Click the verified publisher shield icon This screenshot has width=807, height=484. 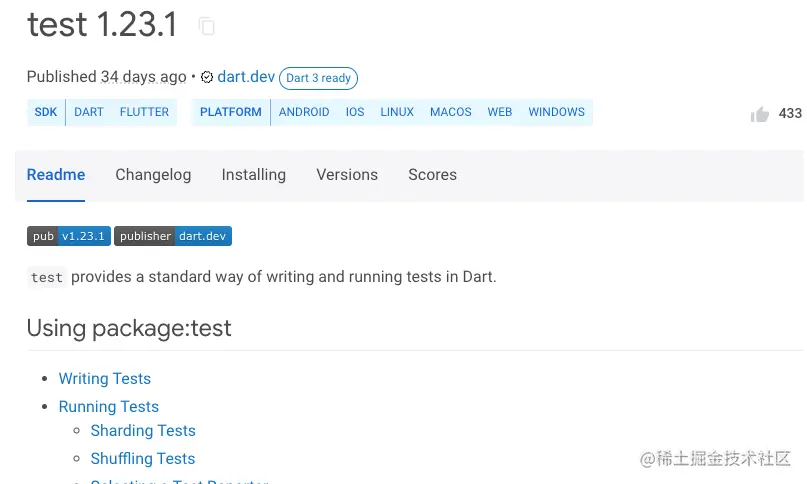coord(207,77)
